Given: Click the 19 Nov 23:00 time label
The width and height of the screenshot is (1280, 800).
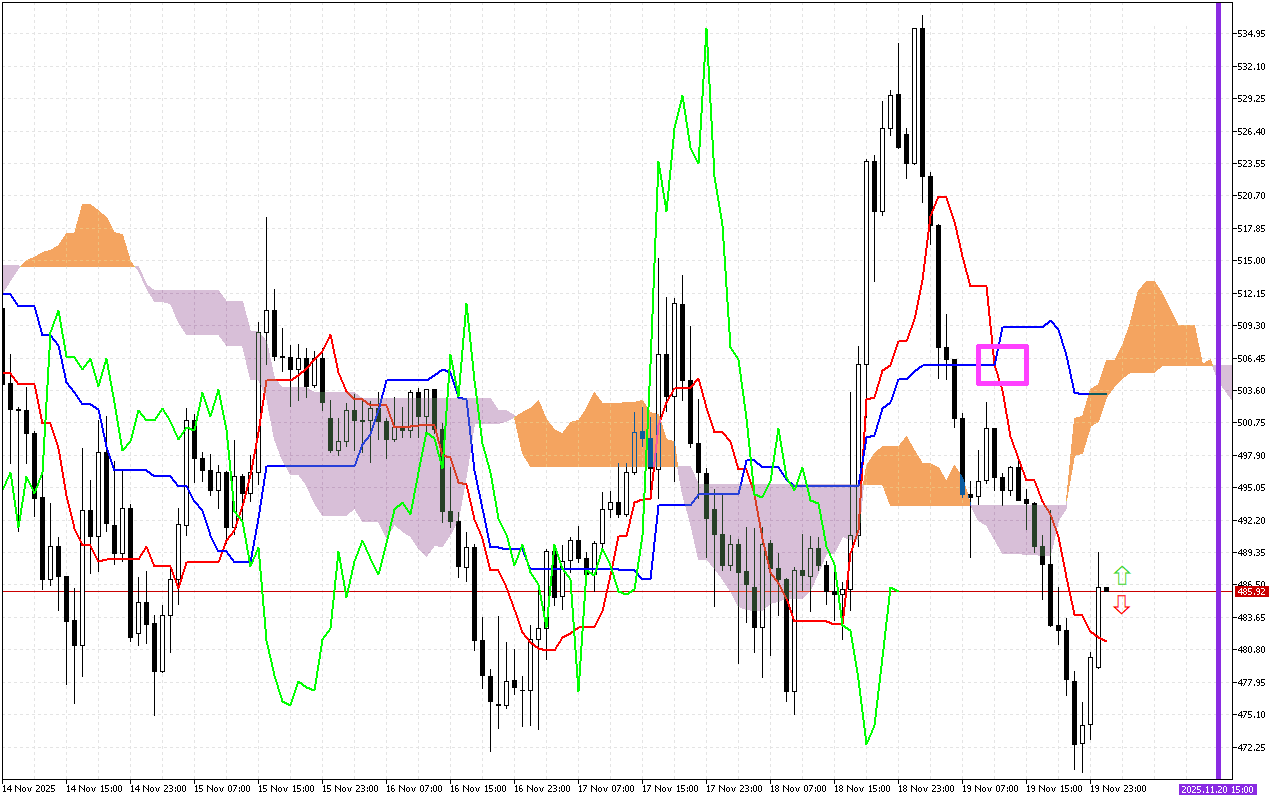Looking at the screenshot, I should pos(1118,788).
